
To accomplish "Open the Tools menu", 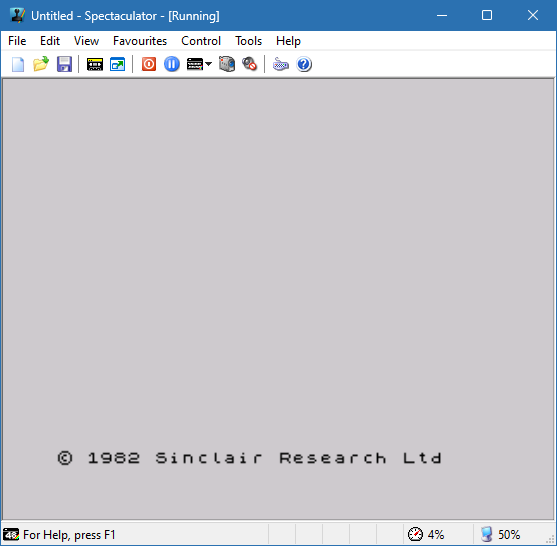I will [248, 41].
